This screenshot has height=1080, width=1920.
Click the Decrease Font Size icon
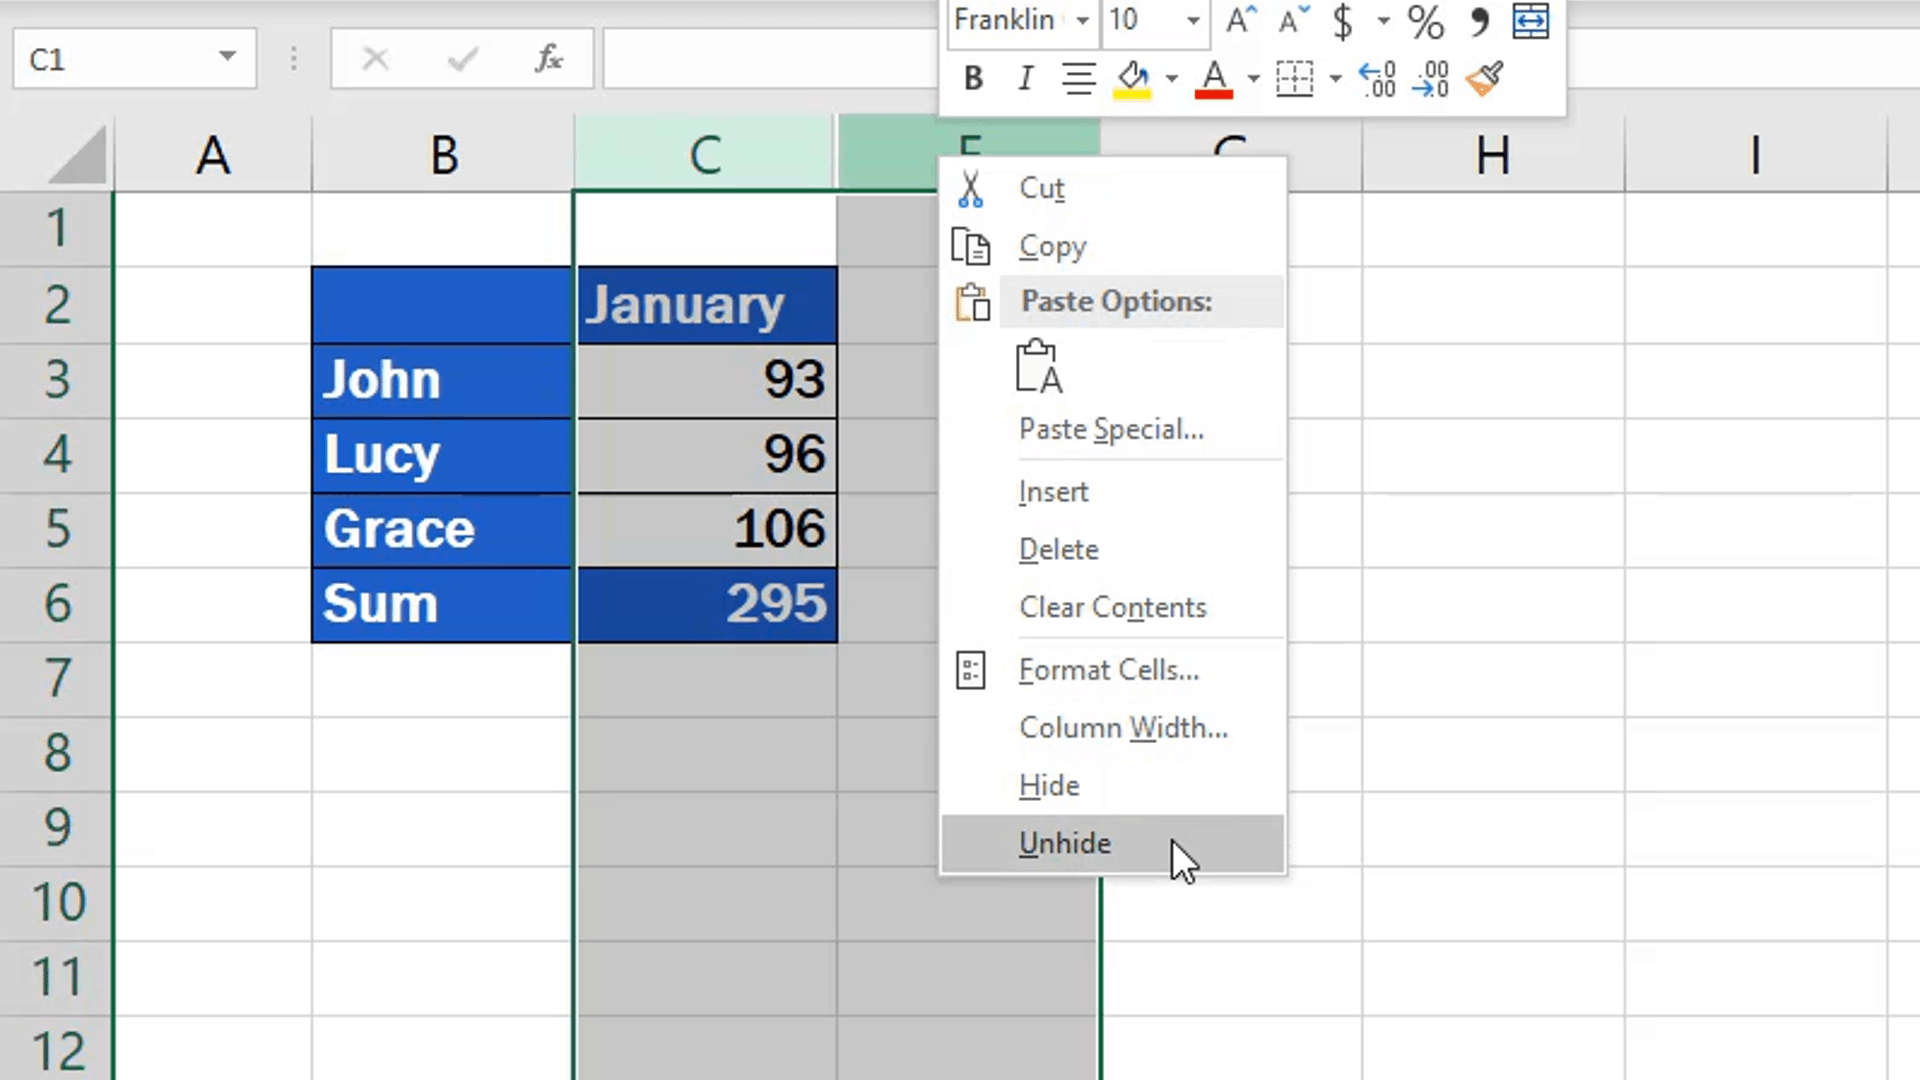tap(1289, 22)
